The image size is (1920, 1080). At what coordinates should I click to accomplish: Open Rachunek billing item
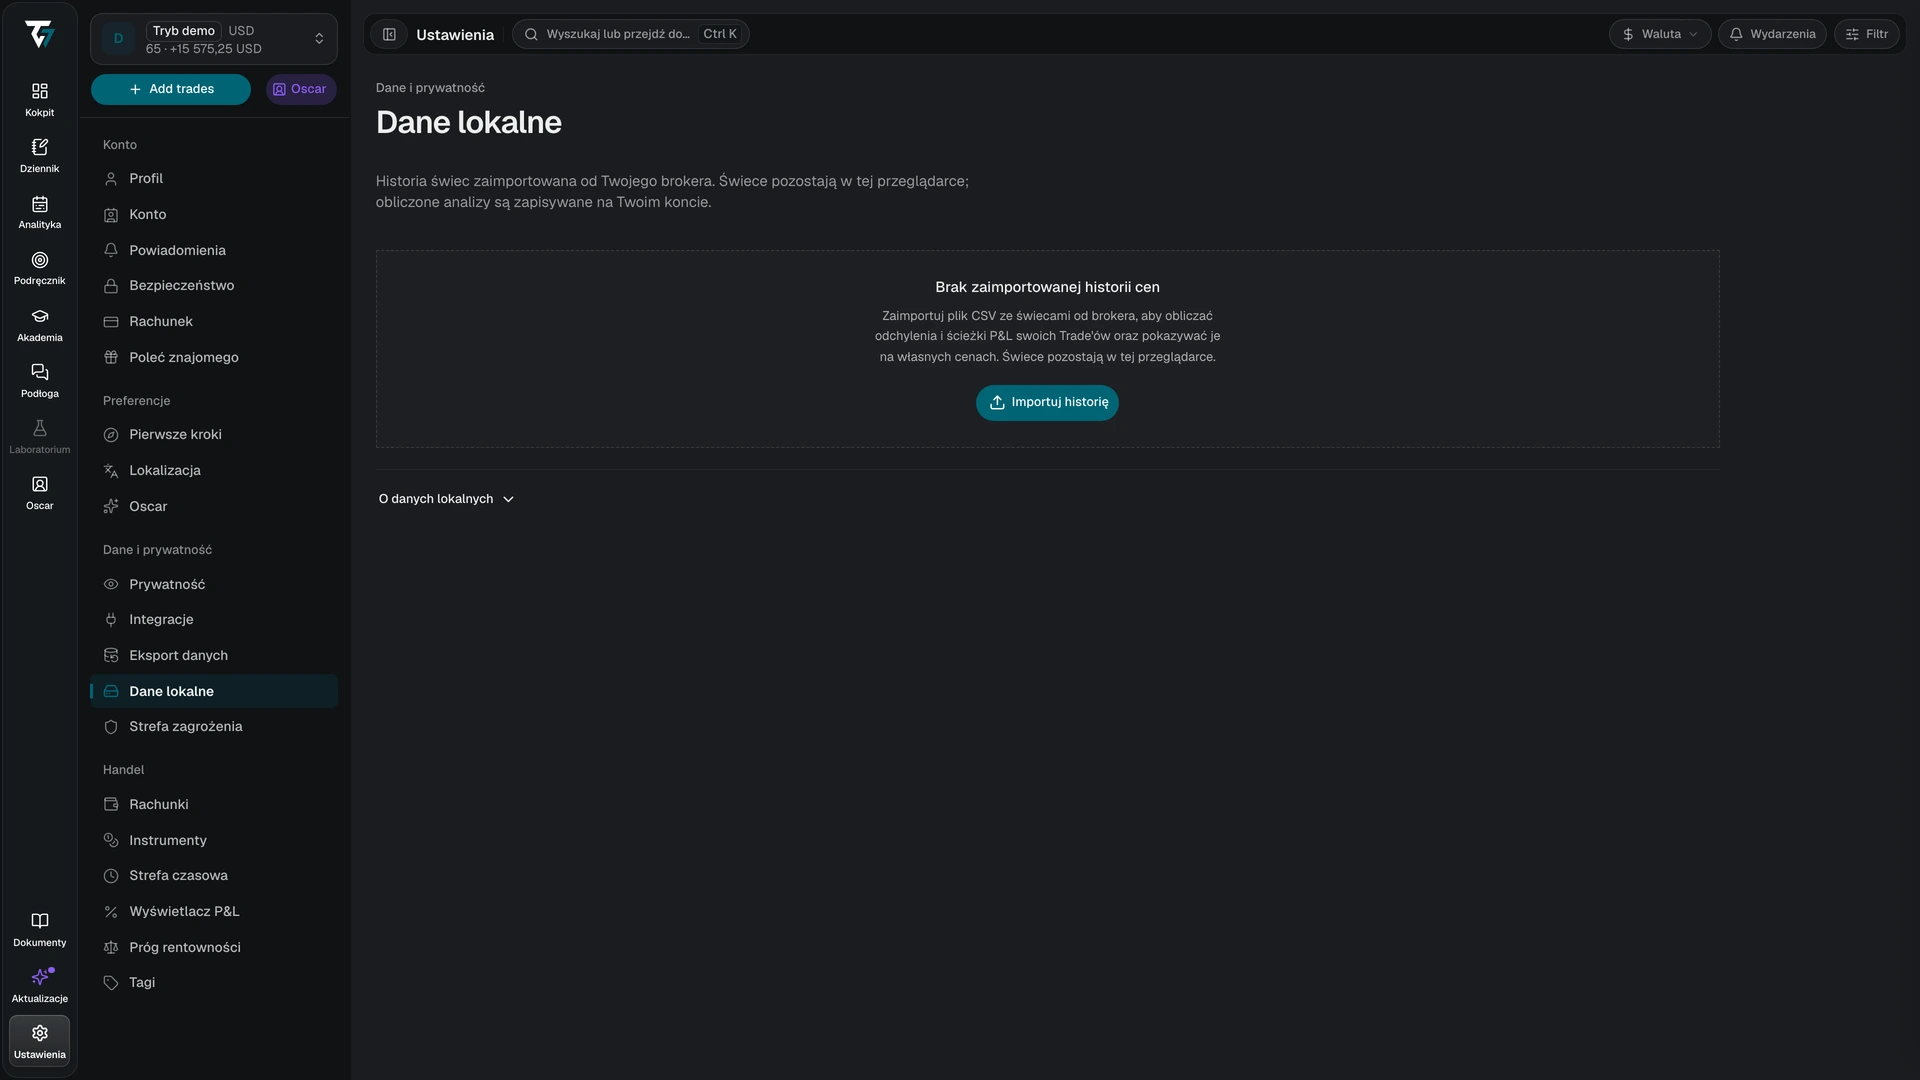[x=214, y=322]
